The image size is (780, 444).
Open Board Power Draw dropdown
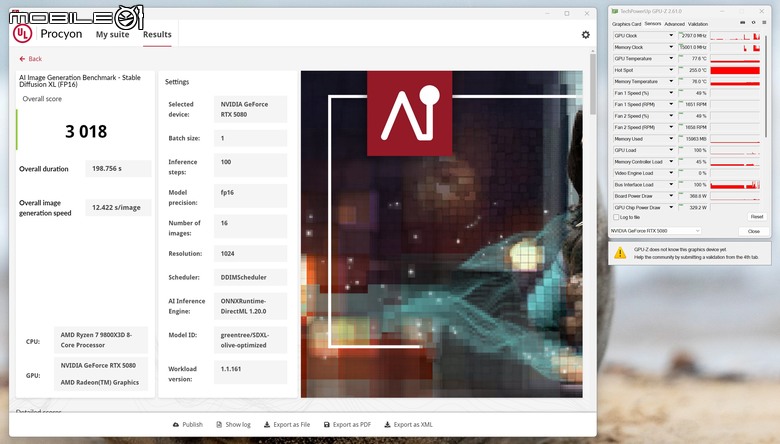pos(671,196)
